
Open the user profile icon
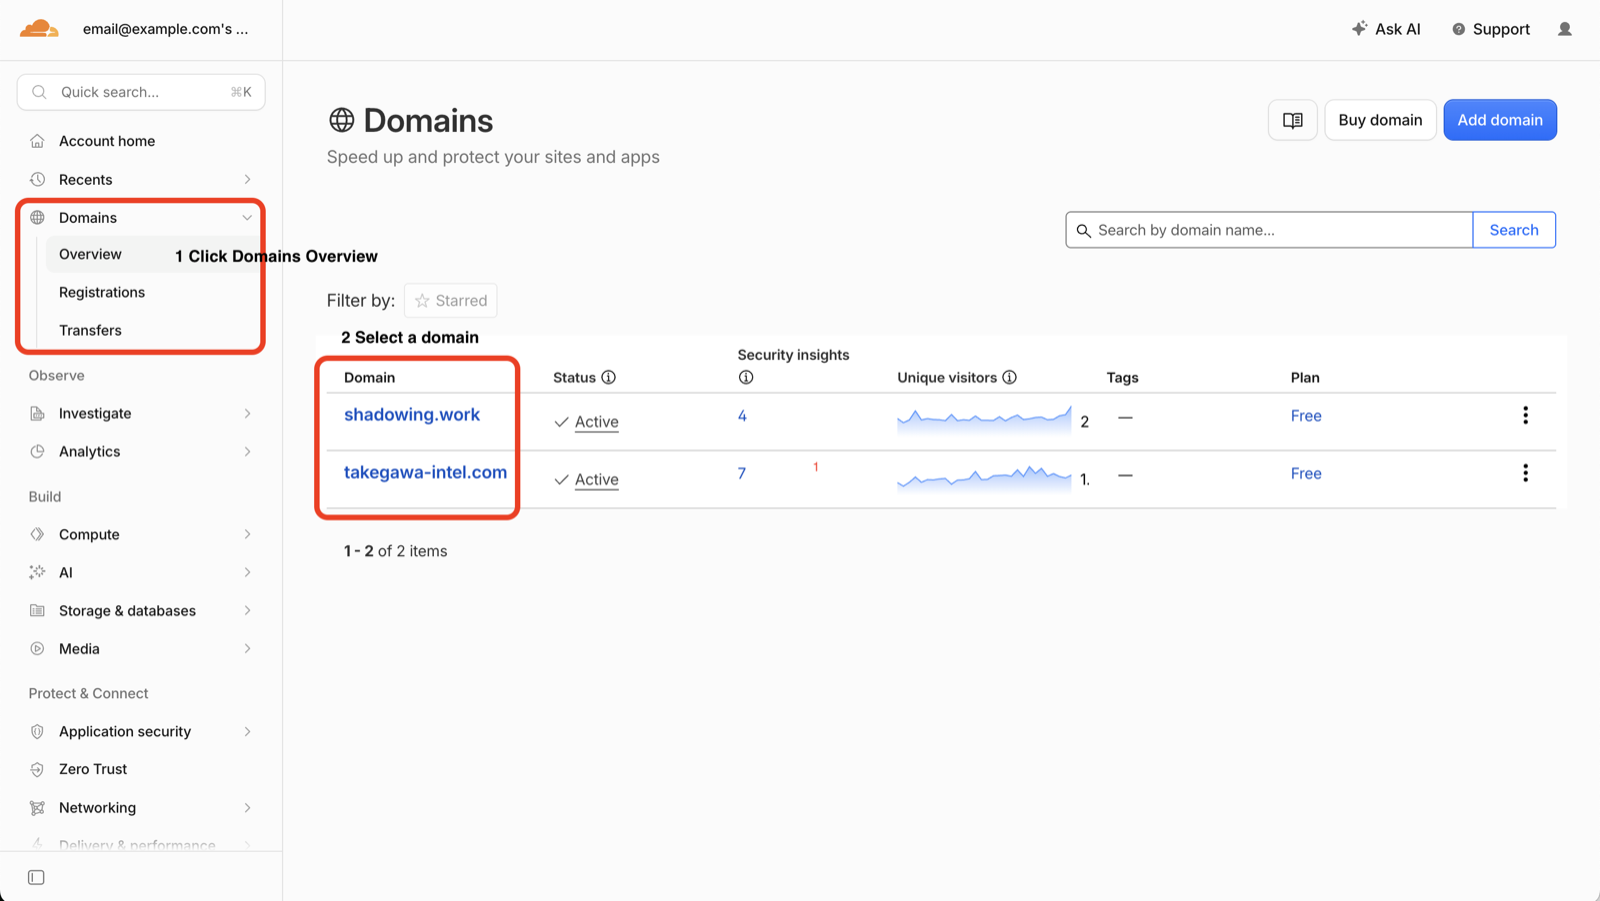click(x=1565, y=29)
